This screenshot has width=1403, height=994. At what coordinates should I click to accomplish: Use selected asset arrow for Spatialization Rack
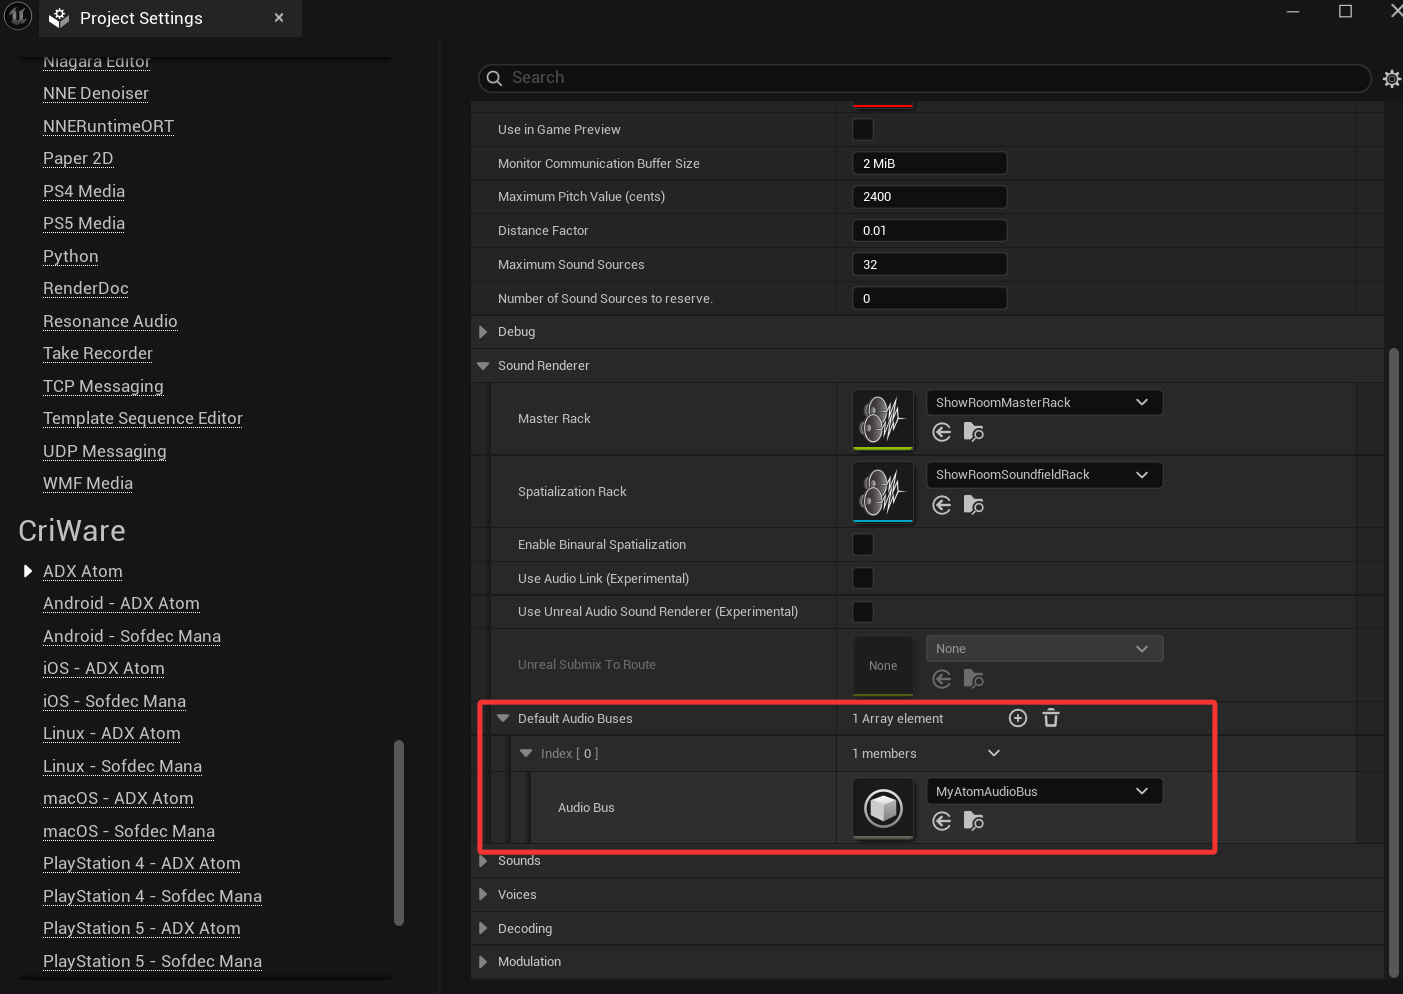point(941,505)
